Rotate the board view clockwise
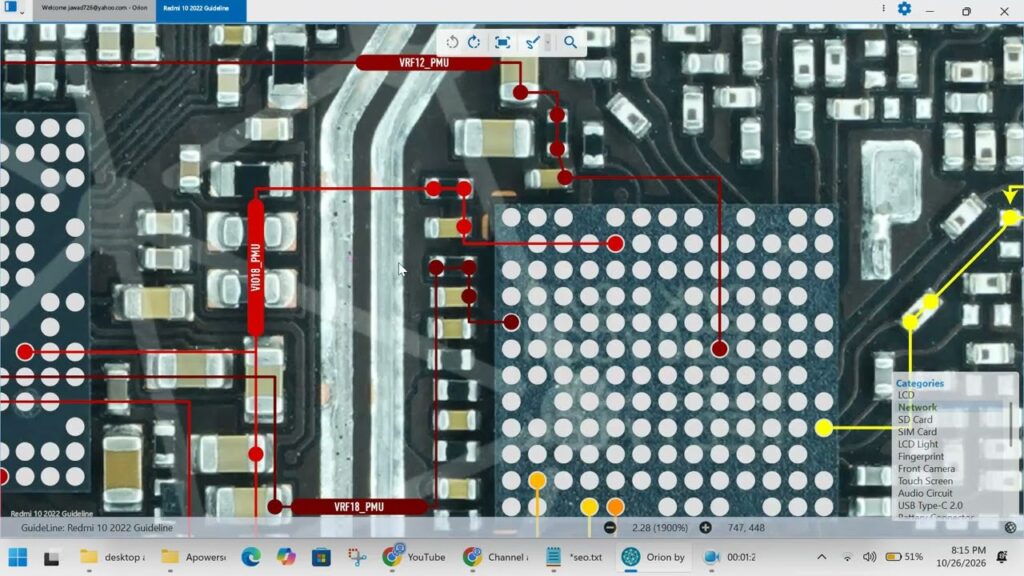This screenshot has width=1024, height=576. 474,42
